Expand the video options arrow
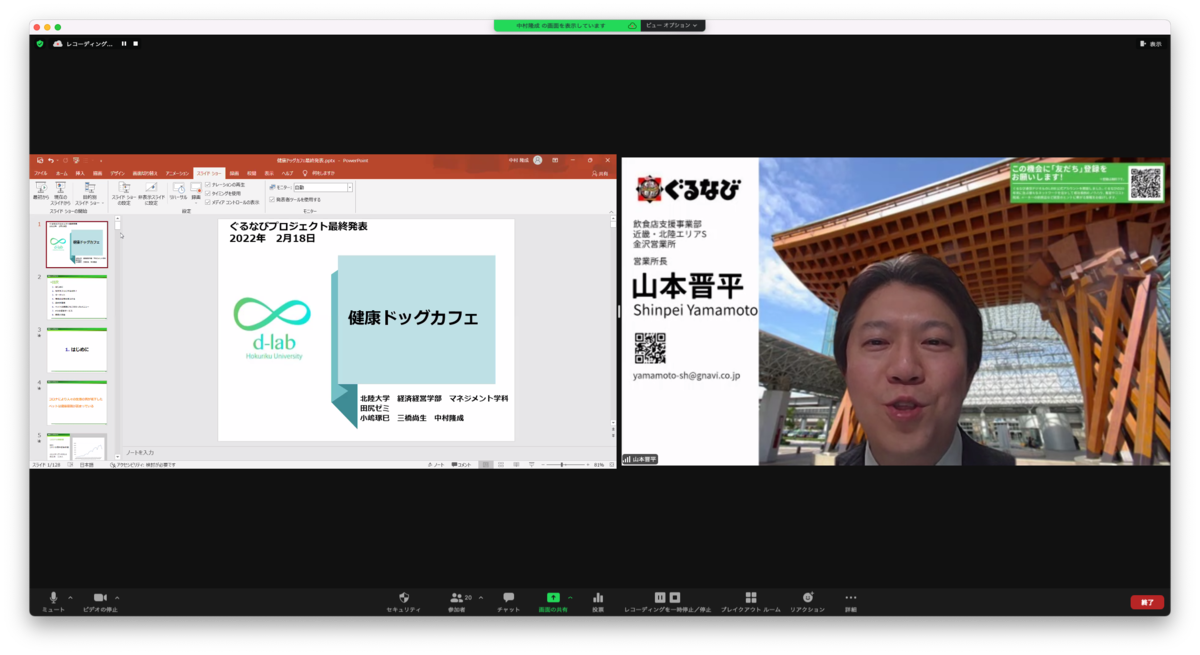Image resolution: width=1200 pixels, height=655 pixels. pos(117,598)
